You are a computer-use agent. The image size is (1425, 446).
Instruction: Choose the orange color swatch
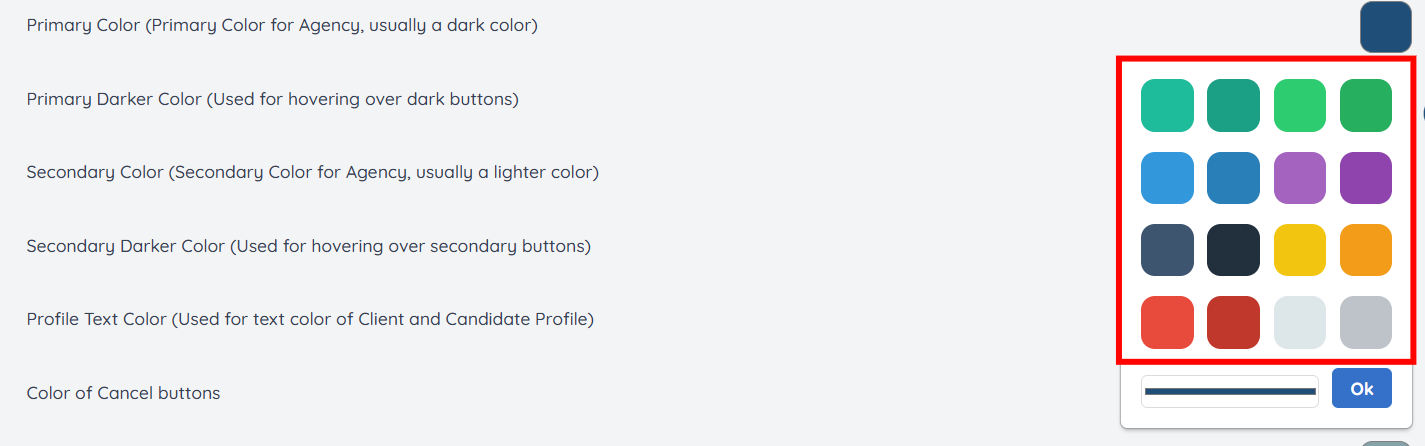[x=1365, y=250]
